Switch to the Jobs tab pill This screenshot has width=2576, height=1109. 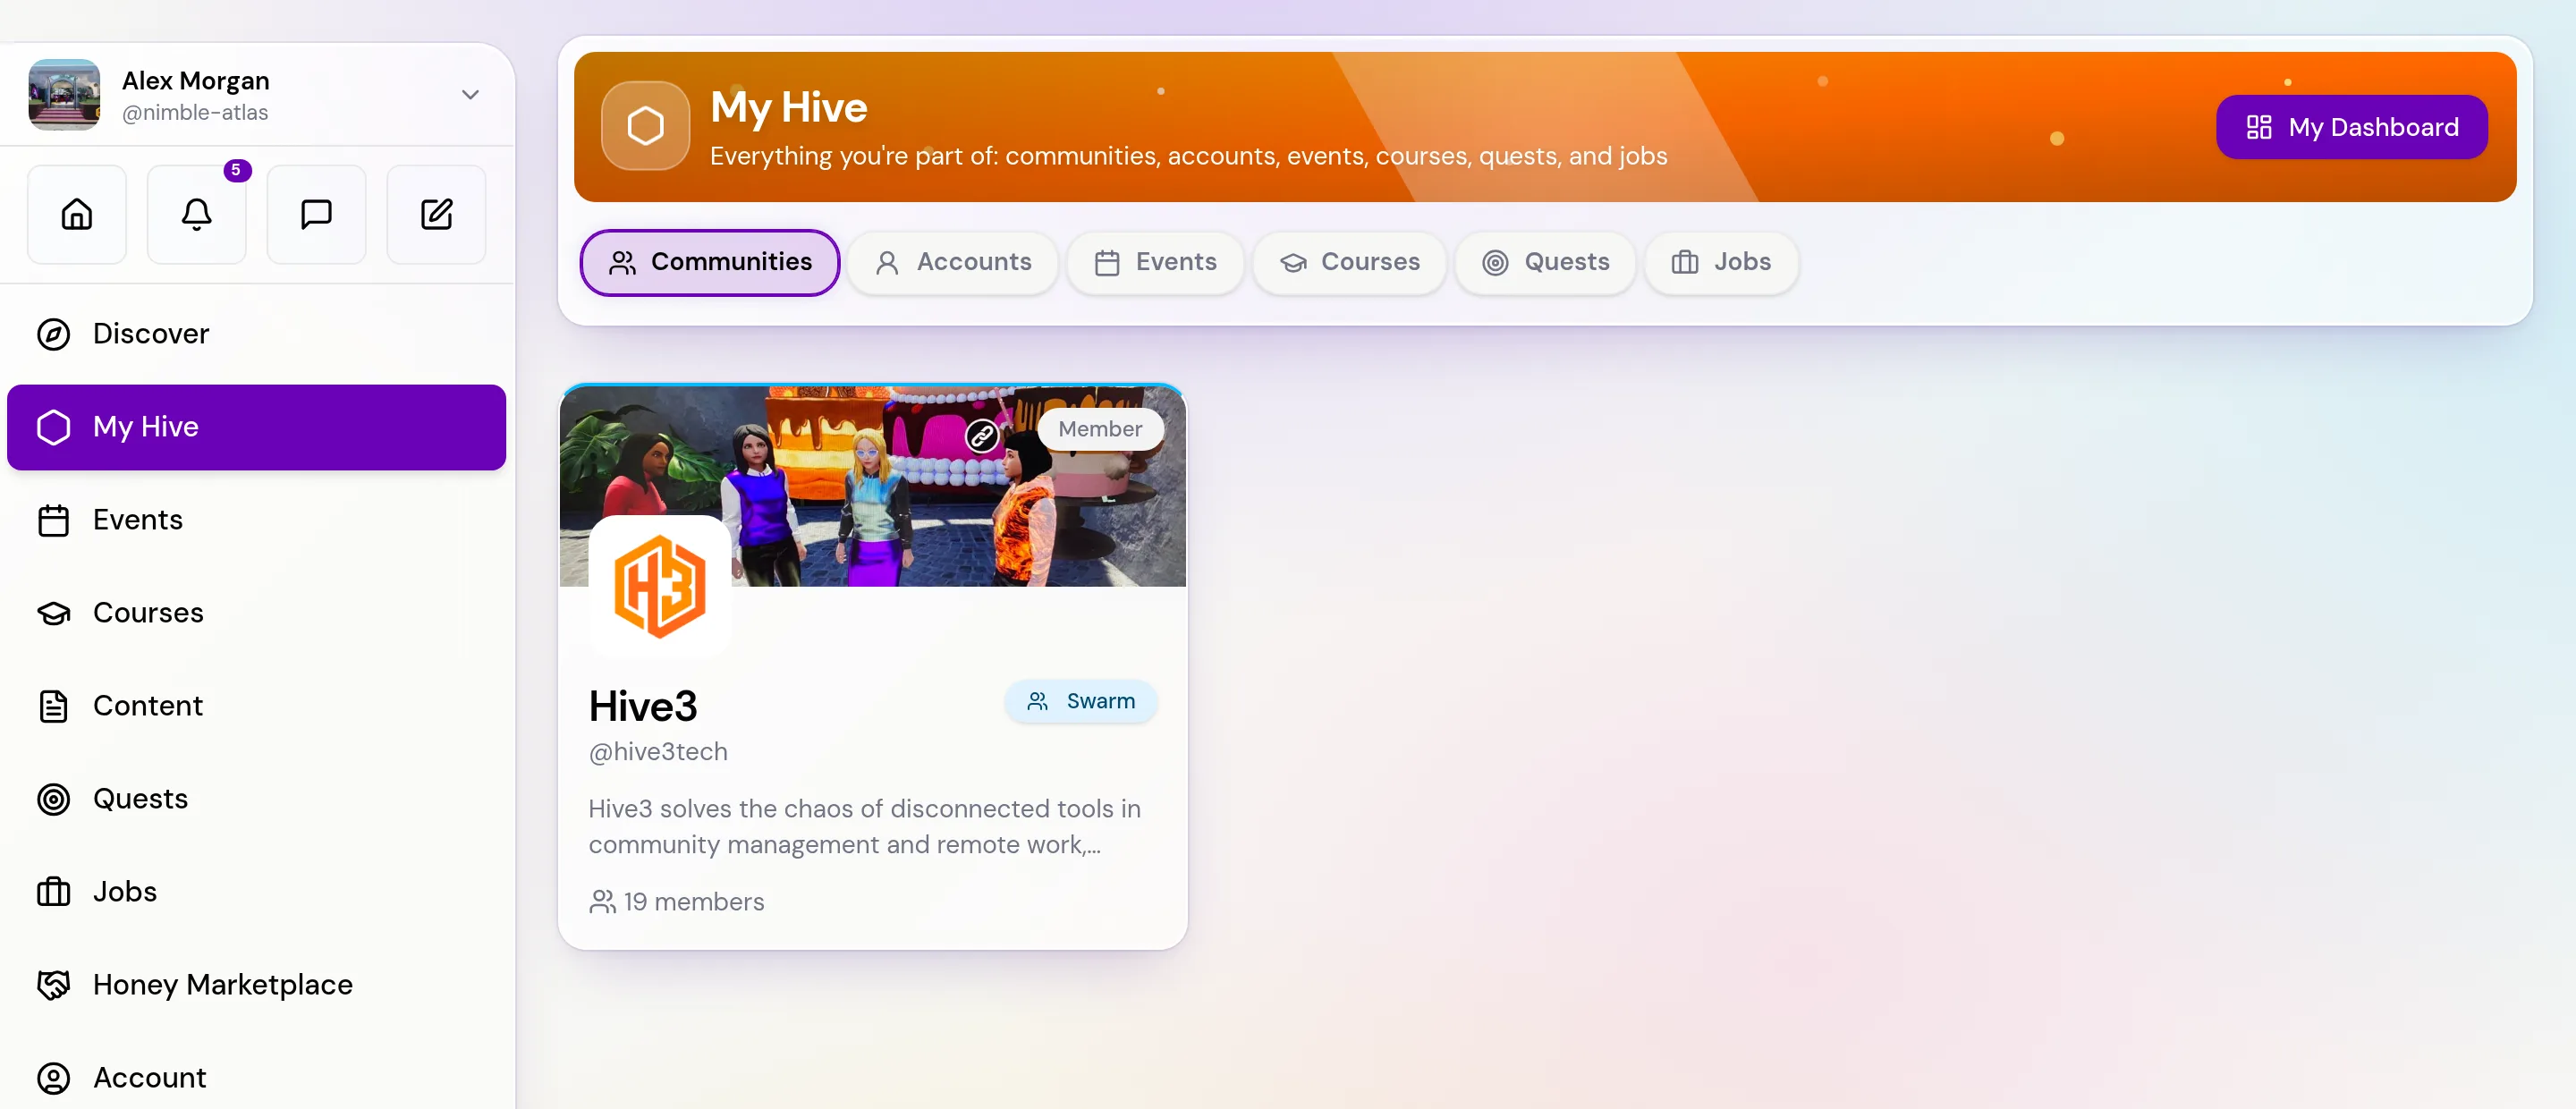(1721, 262)
